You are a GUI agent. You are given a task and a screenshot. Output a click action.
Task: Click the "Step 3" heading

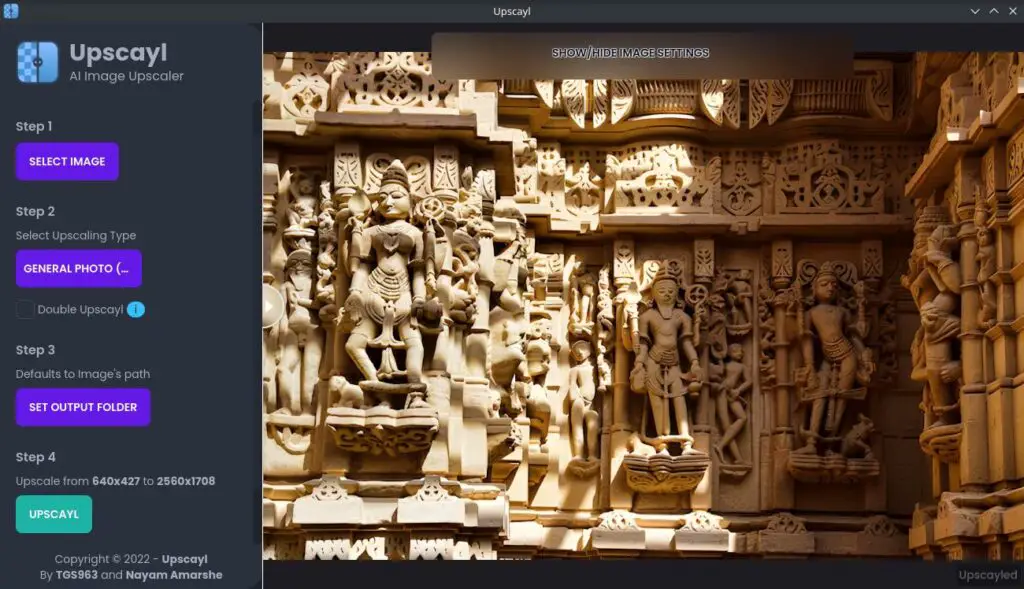pos(35,349)
